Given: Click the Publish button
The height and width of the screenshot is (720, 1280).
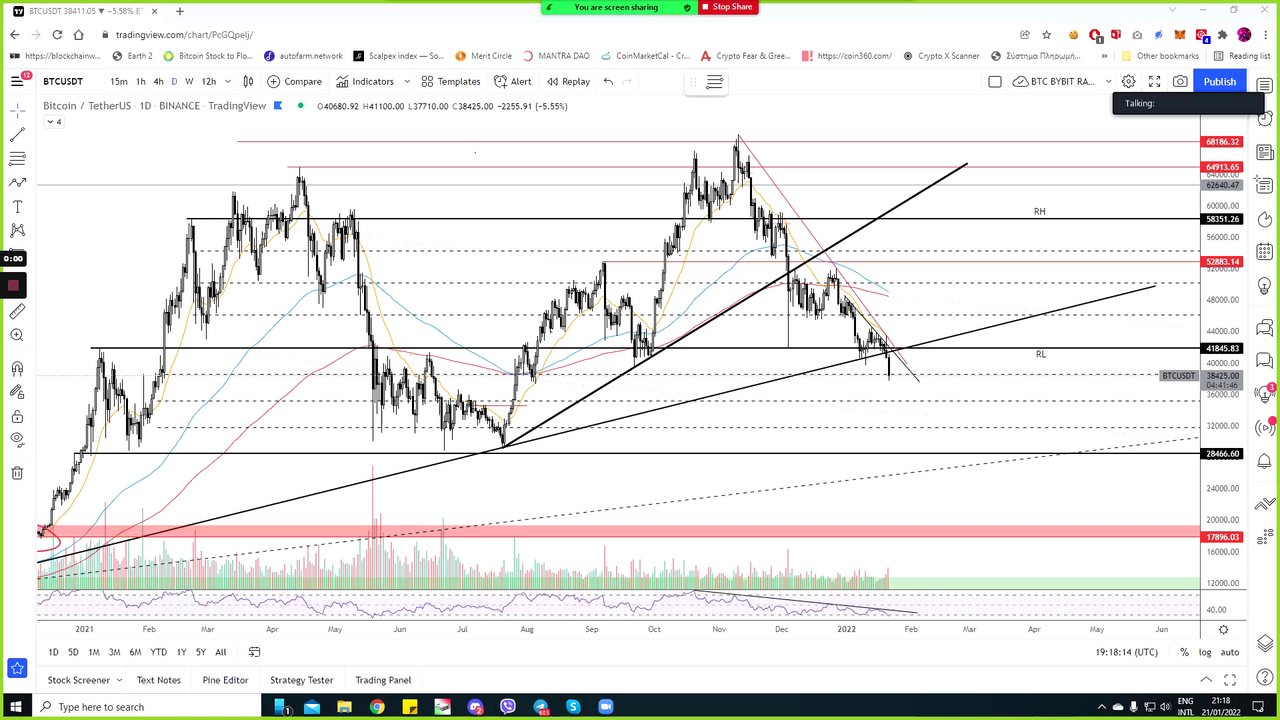Looking at the screenshot, I should click(x=1219, y=81).
